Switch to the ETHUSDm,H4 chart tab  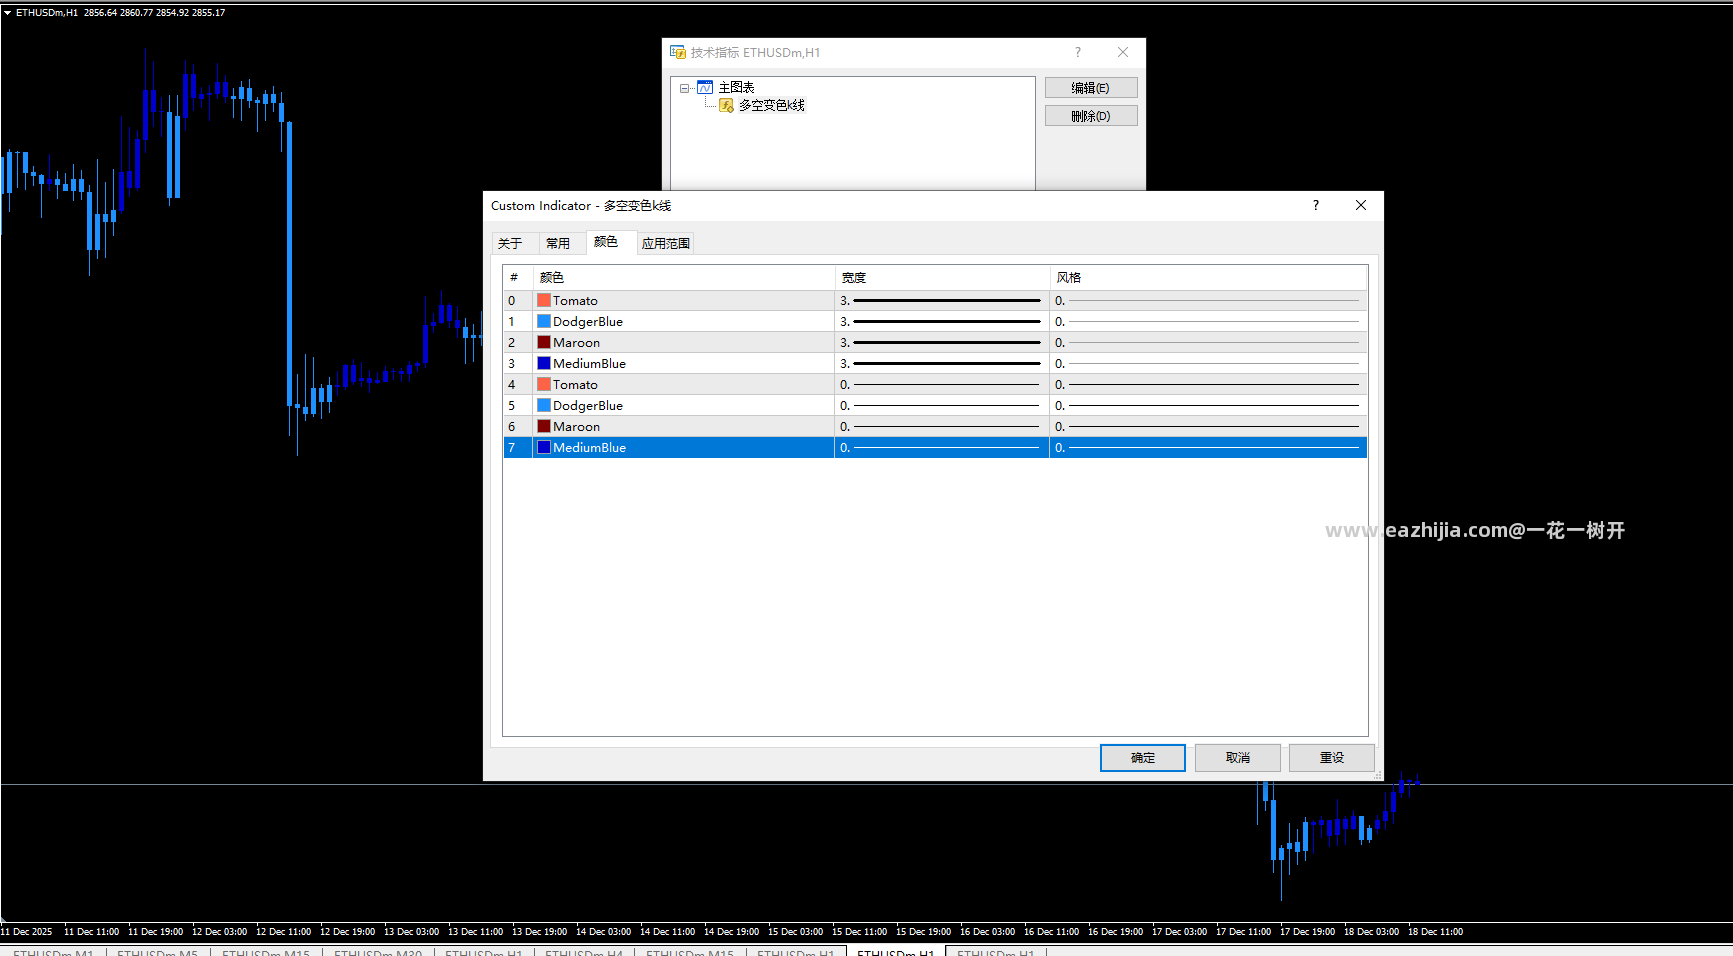point(584,952)
